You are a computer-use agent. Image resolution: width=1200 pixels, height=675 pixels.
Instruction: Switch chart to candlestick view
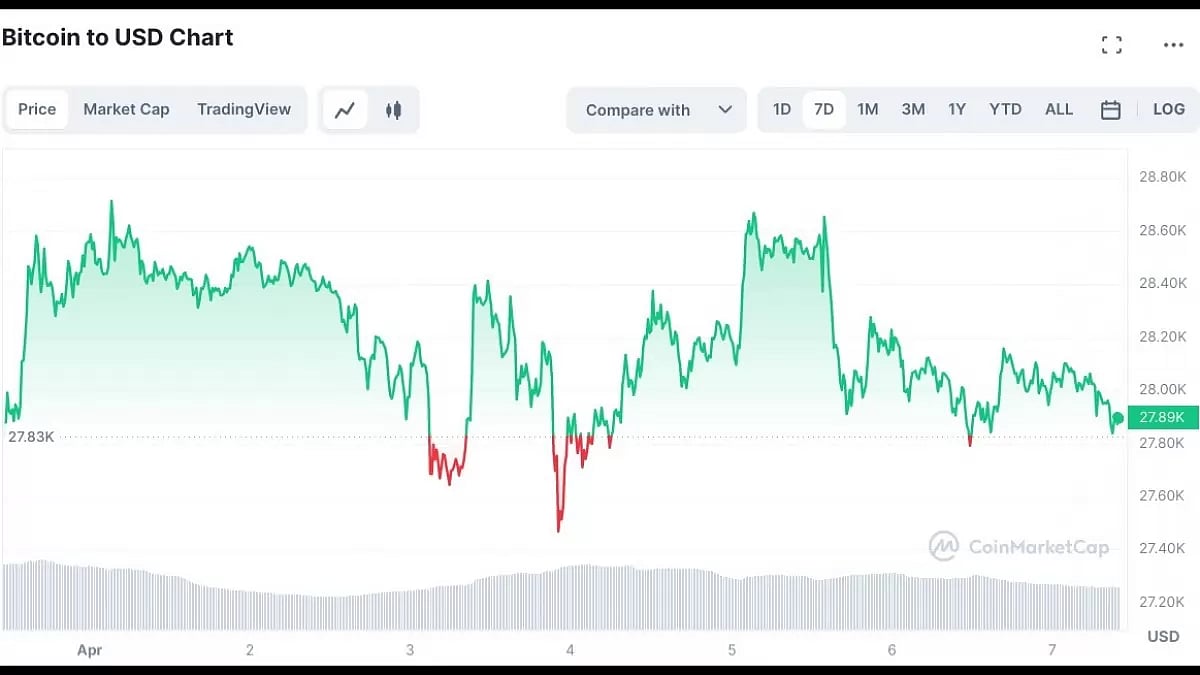pyautogui.click(x=391, y=110)
